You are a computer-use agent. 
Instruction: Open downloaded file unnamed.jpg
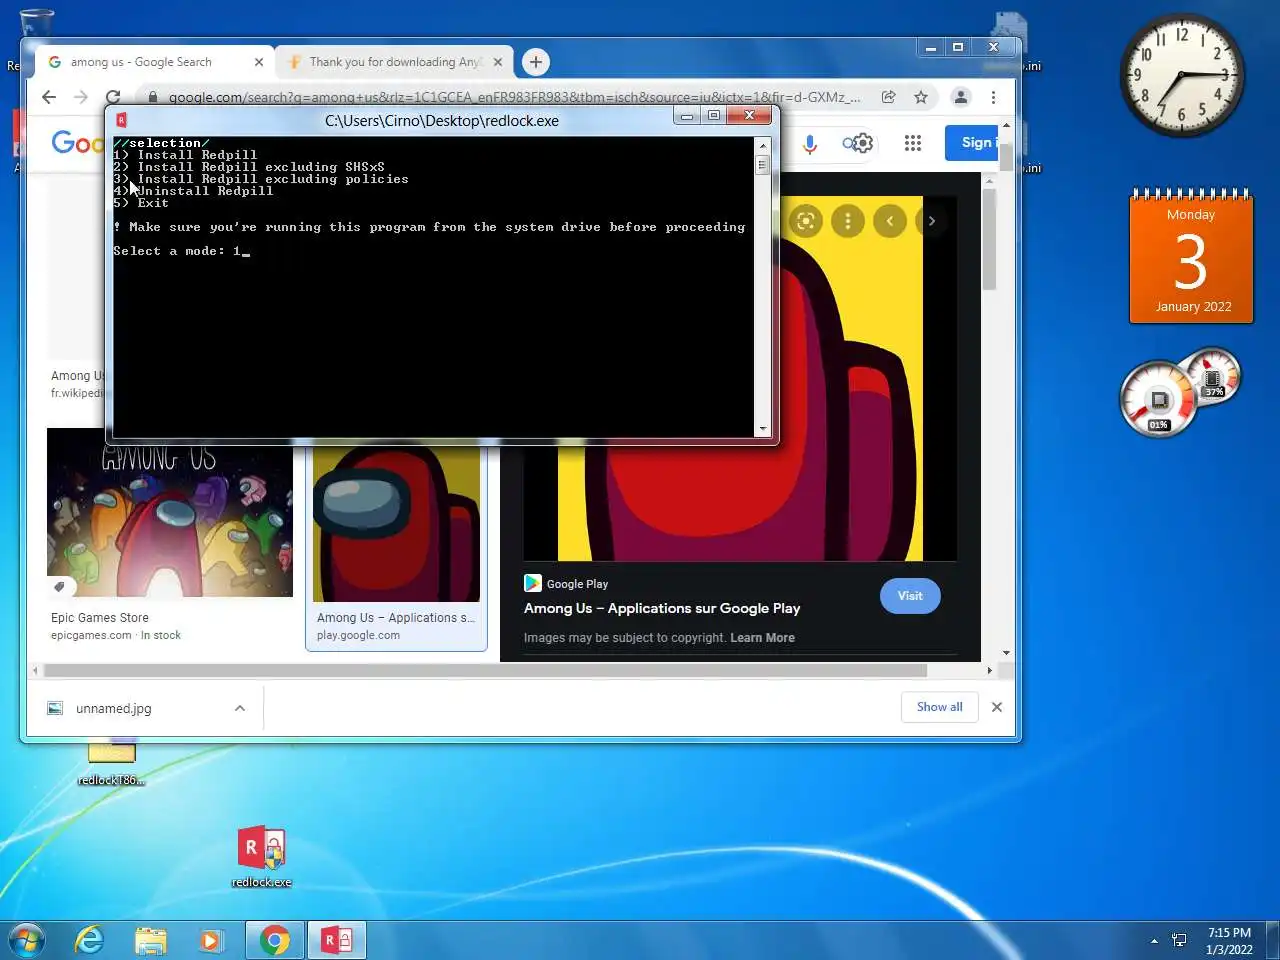point(114,708)
